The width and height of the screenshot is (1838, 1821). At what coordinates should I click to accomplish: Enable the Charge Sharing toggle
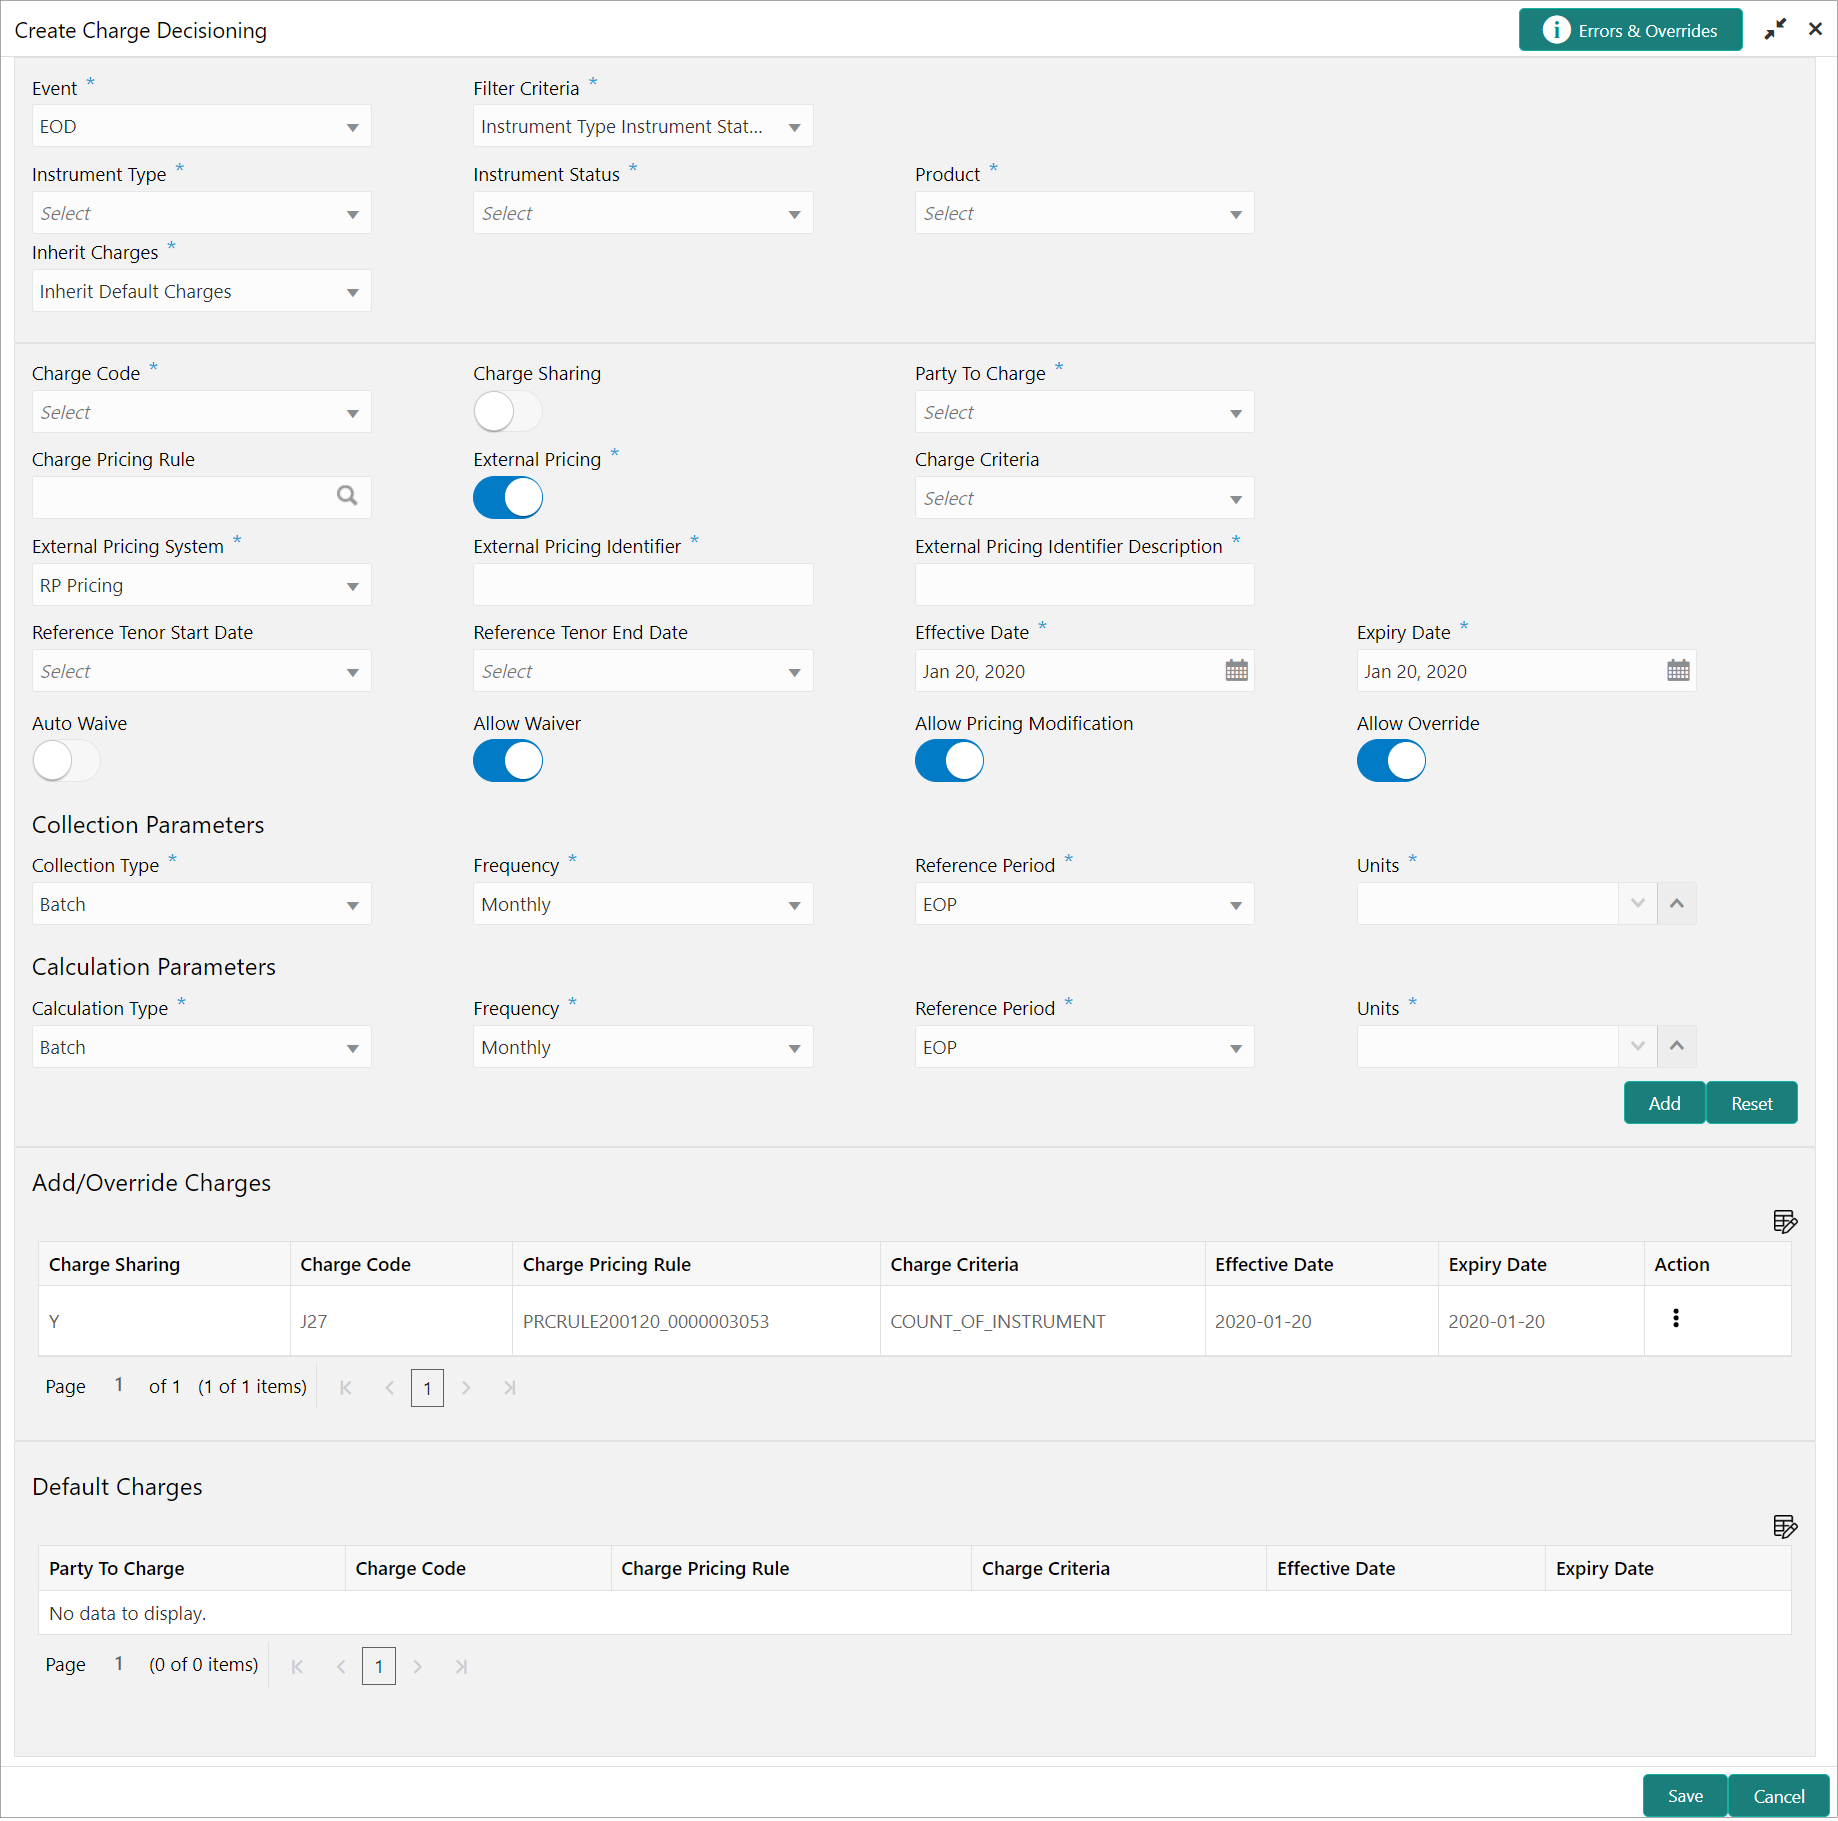pyautogui.click(x=508, y=412)
